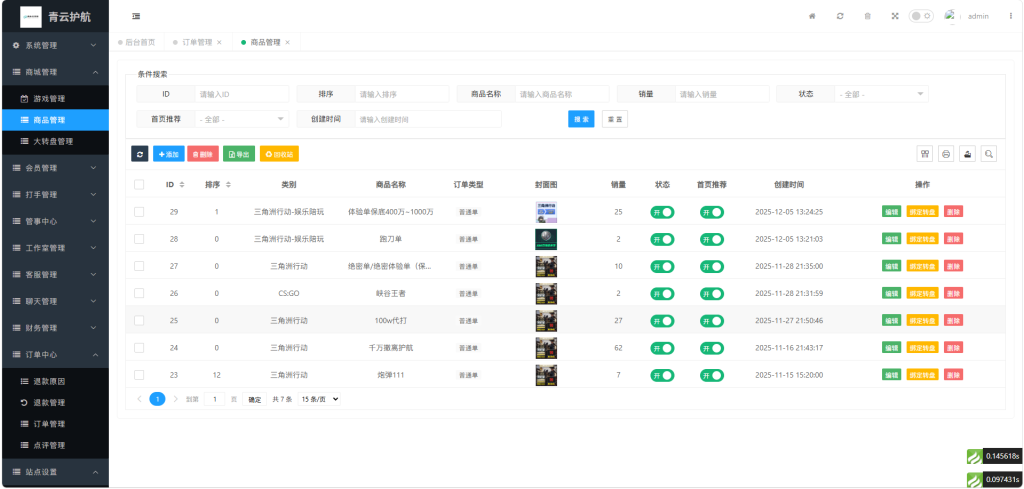1024x489 pixels.
Task: Open the 点评管理 sidebar item
Action: [54, 445]
